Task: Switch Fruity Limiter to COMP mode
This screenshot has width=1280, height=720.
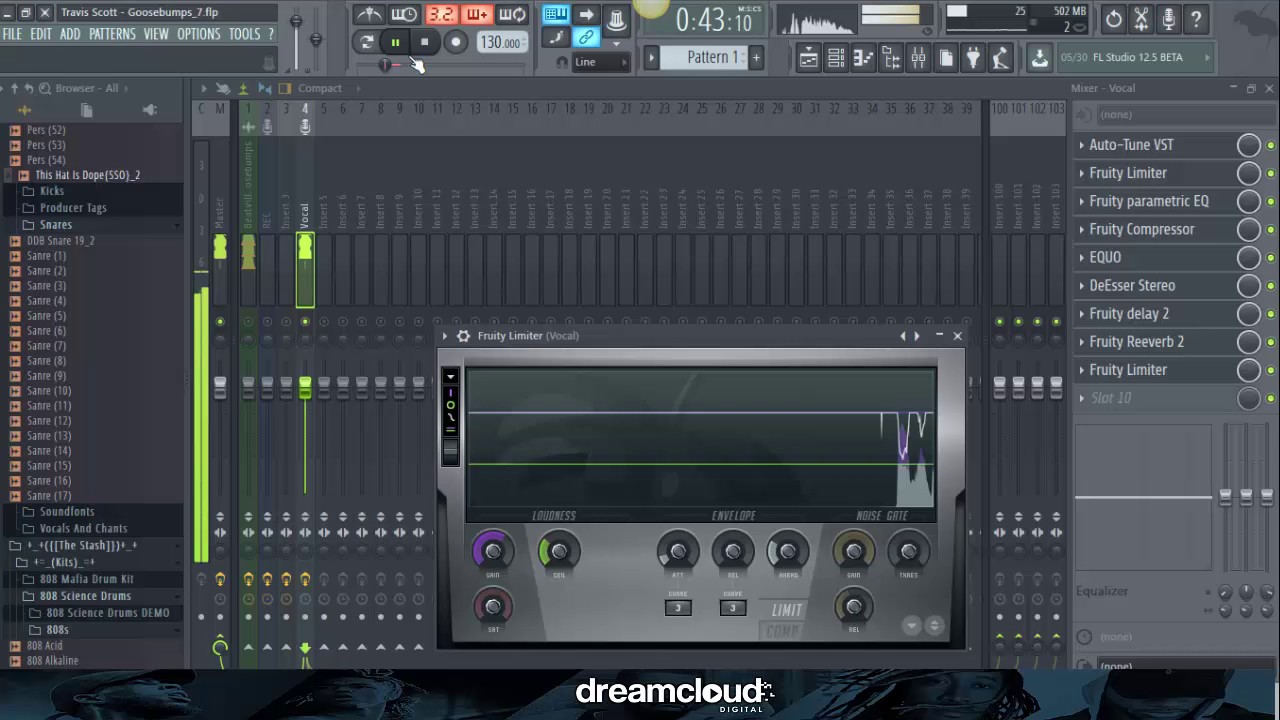Action: [782, 631]
